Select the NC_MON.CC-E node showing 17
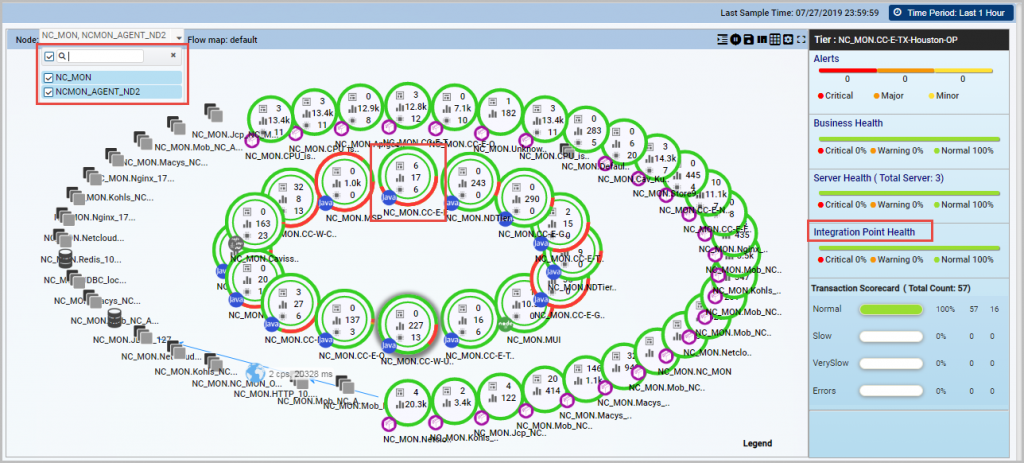The image size is (1024, 463). click(x=409, y=178)
